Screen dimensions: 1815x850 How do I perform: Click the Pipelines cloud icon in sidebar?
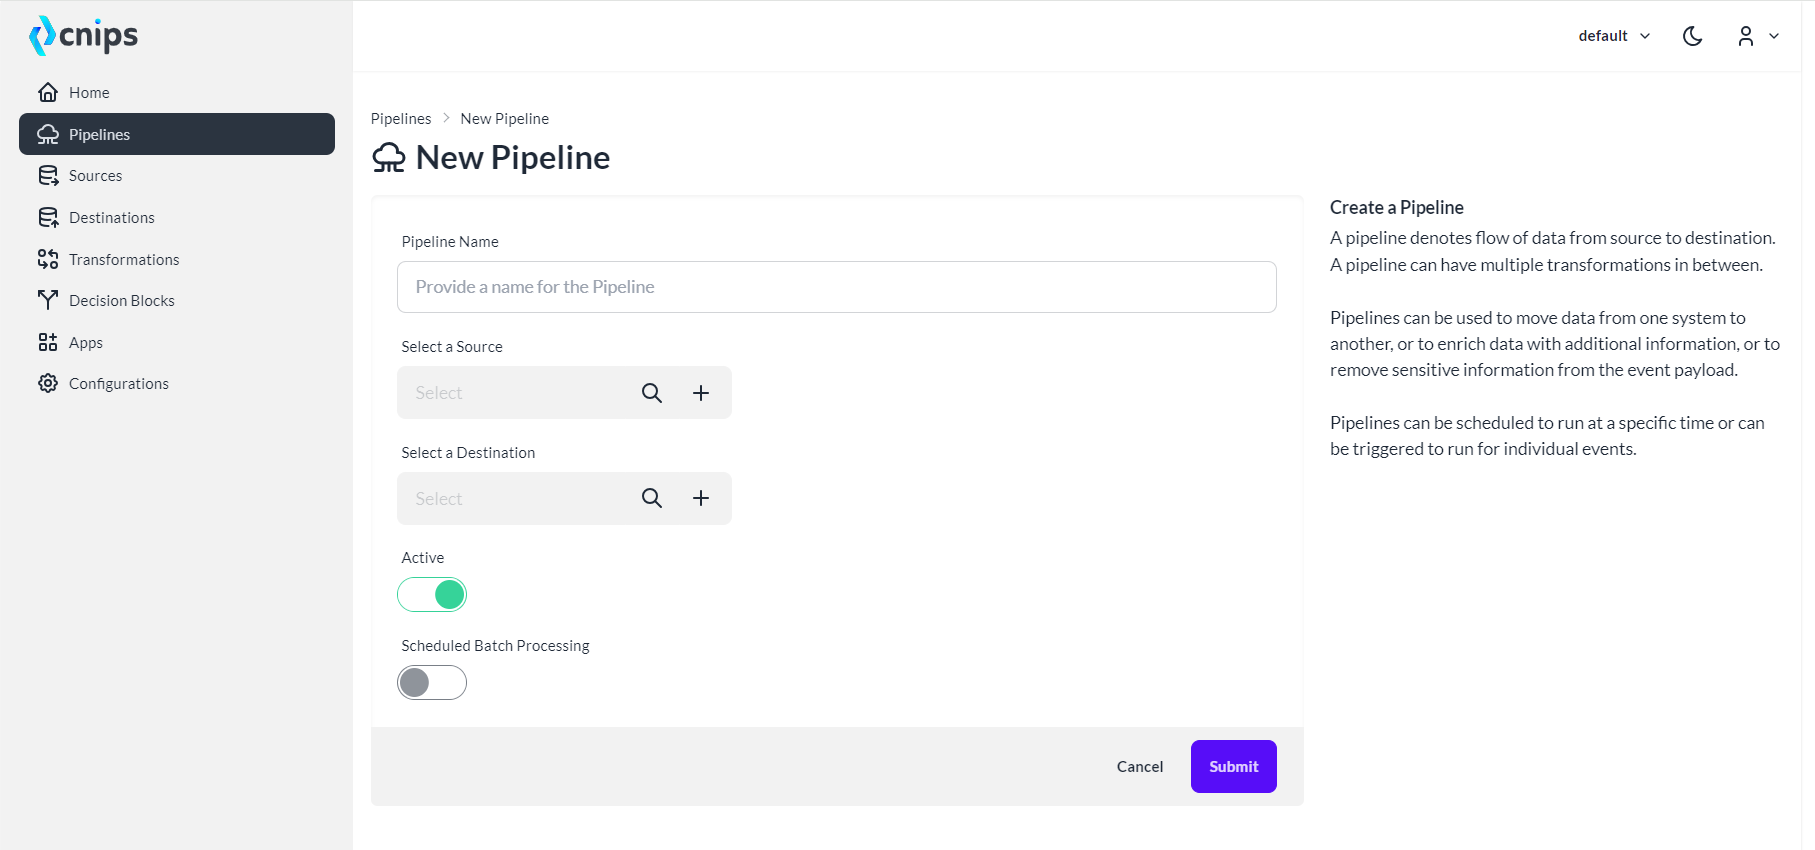48,134
